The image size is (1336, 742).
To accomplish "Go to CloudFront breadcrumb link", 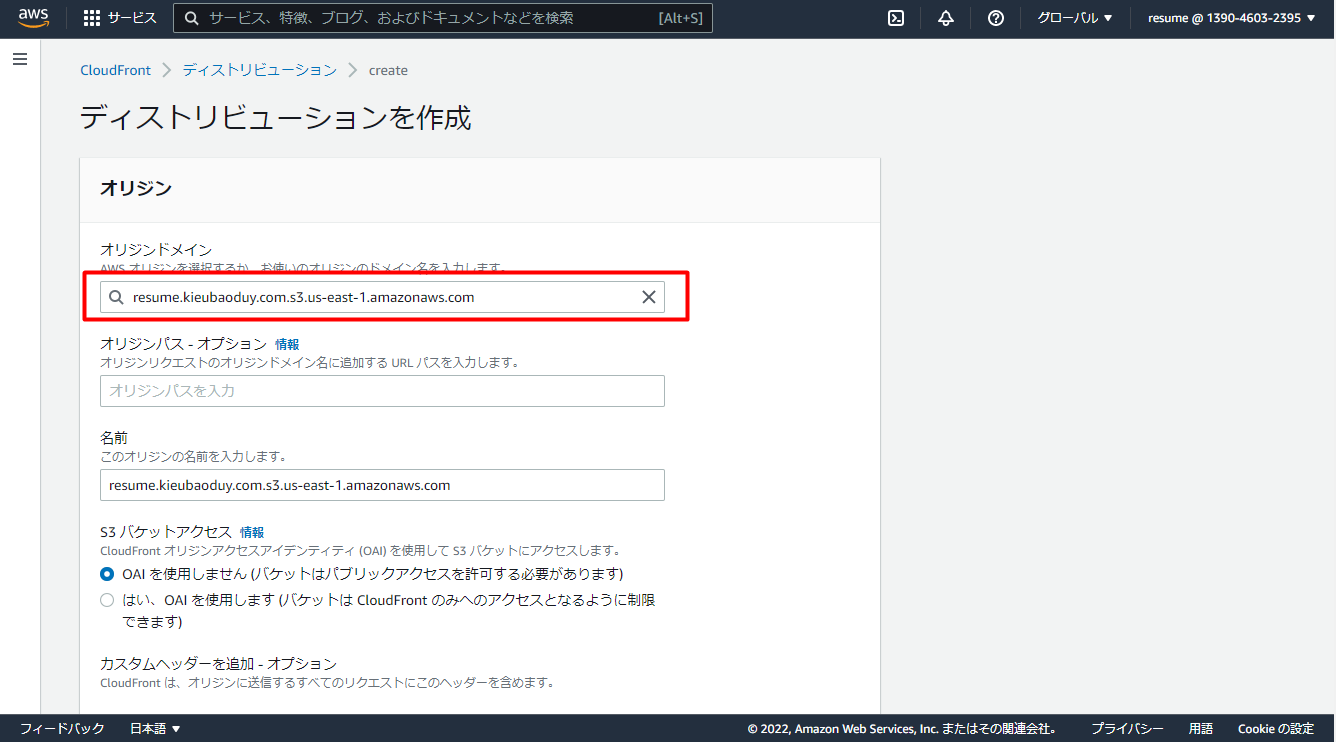I will tap(115, 70).
